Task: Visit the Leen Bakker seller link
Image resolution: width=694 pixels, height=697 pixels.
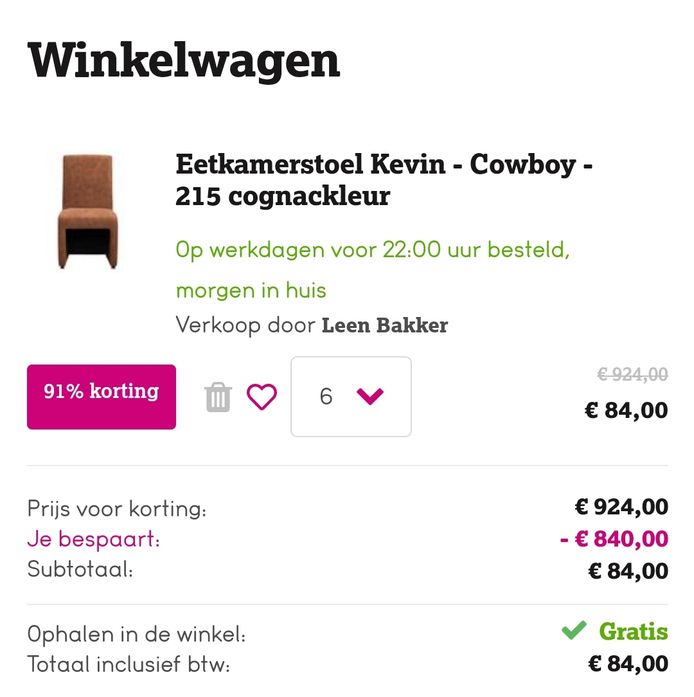Action: (385, 325)
